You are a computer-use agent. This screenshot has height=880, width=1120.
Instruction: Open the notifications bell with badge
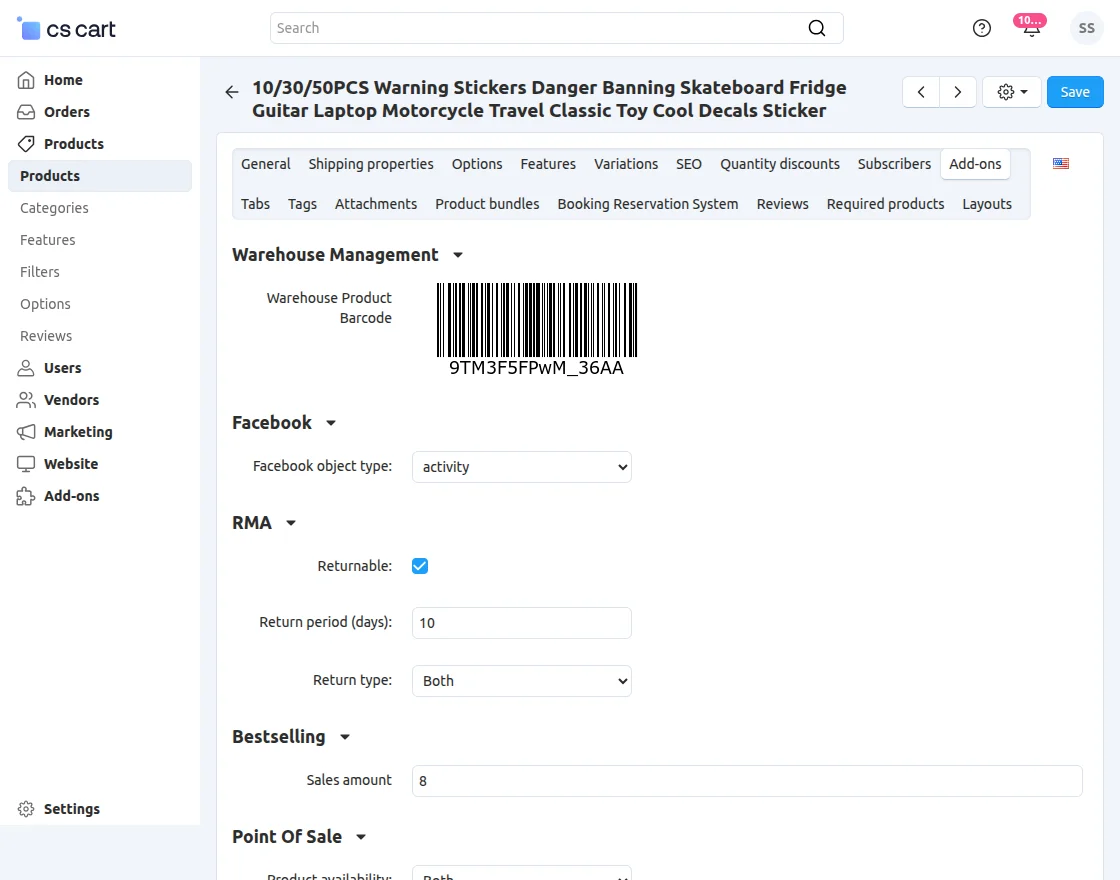click(1030, 28)
